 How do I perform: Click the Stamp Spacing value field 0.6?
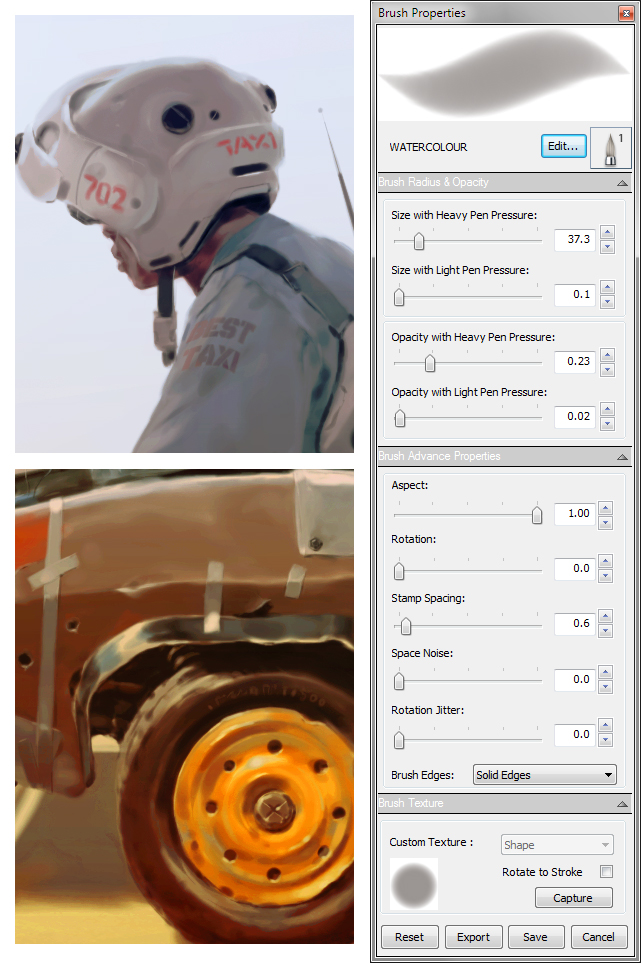(x=575, y=623)
